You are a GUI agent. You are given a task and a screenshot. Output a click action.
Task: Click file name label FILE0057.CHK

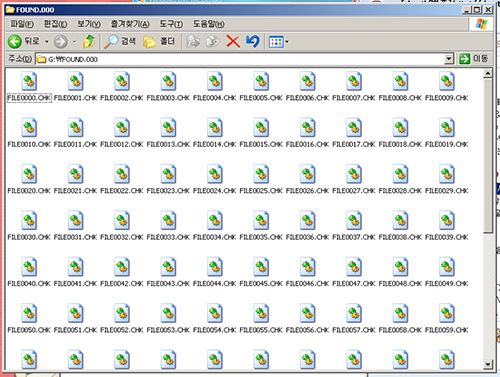(354, 330)
